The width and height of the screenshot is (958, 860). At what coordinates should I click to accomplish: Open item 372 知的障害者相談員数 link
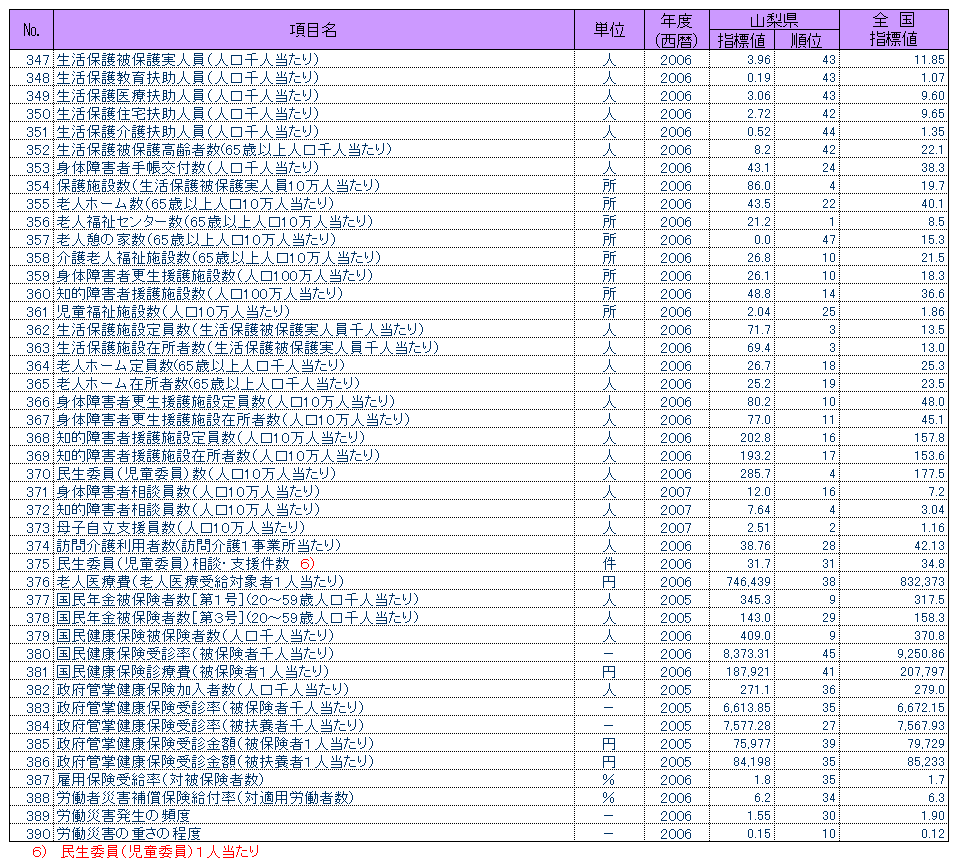pyautogui.click(x=188, y=510)
